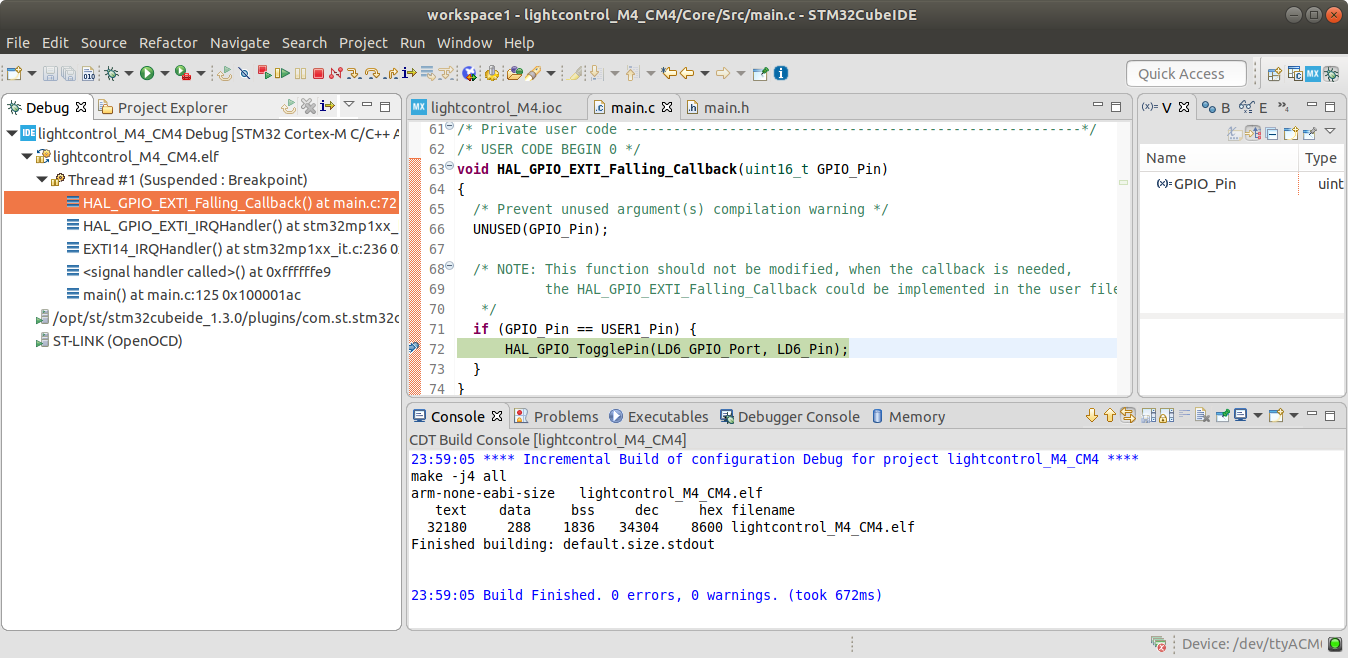Image resolution: width=1348 pixels, height=658 pixels.
Task: Select the GPIO_Pin variable row
Action: coord(1242,184)
